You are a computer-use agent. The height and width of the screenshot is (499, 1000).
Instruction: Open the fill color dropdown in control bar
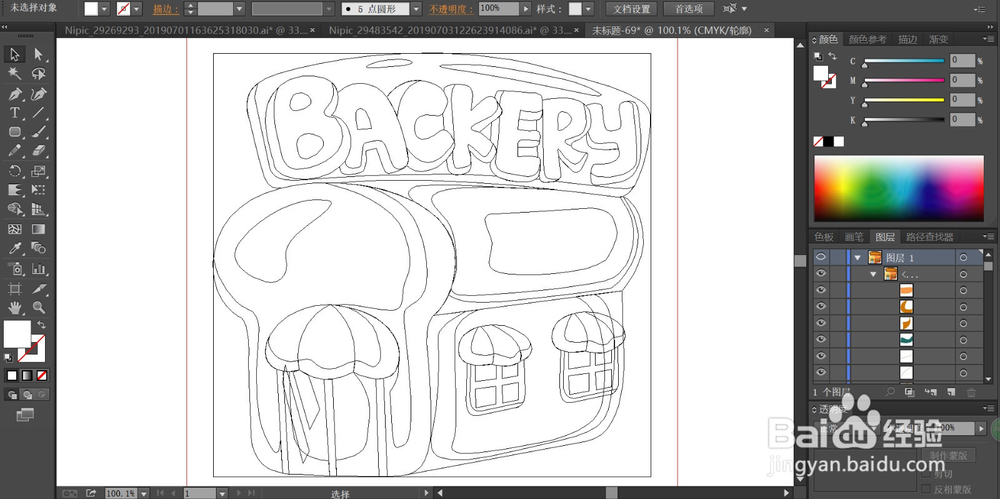click(104, 9)
